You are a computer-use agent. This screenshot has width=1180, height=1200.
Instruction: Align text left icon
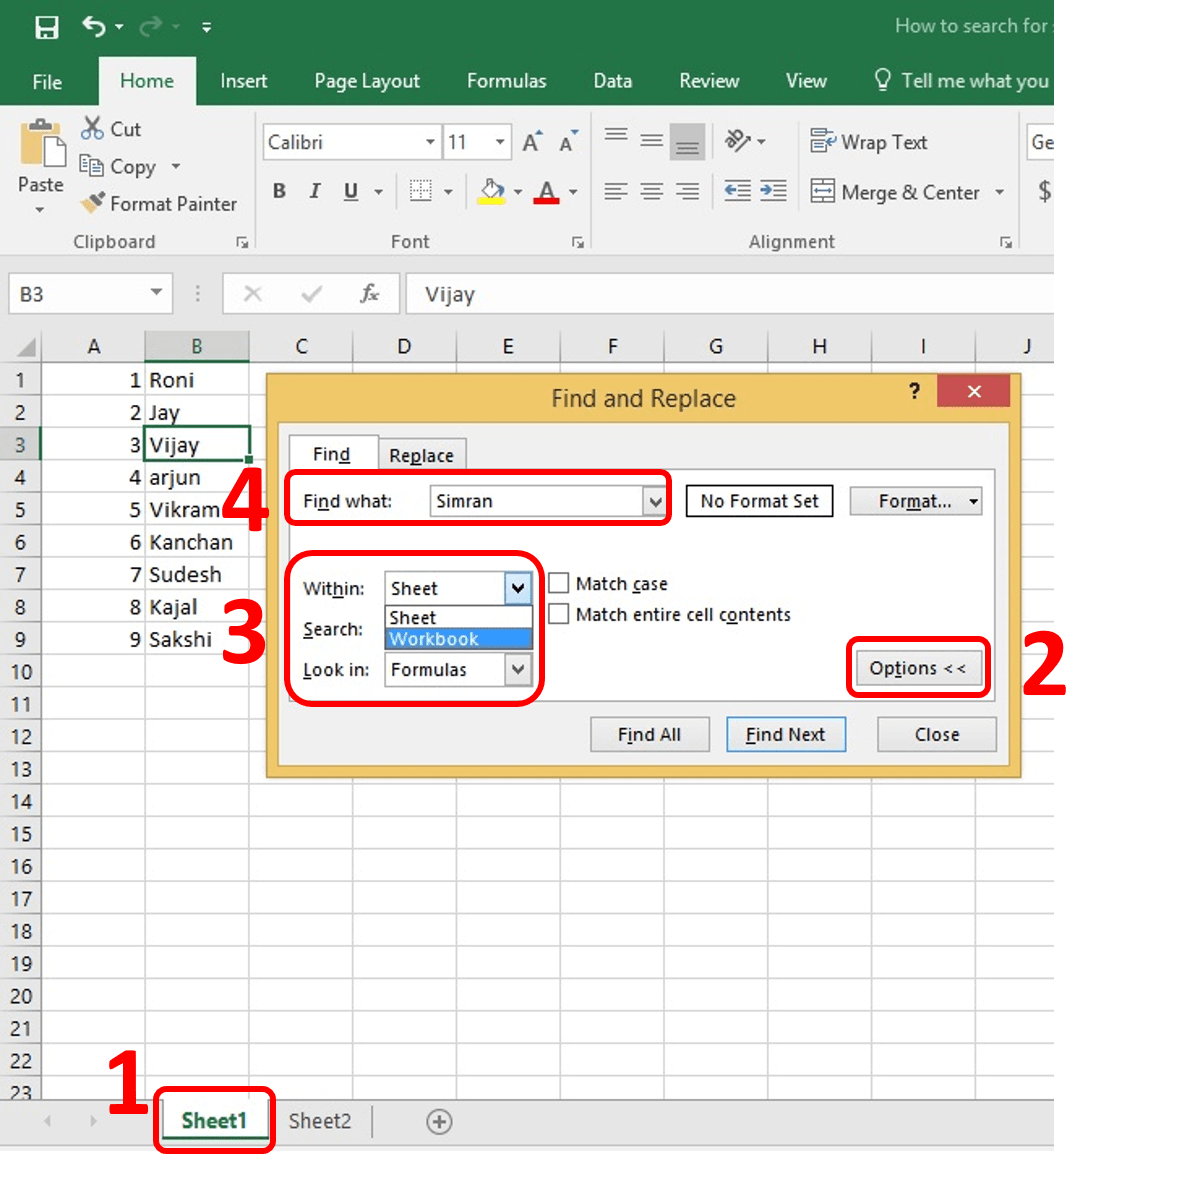(617, 191)
